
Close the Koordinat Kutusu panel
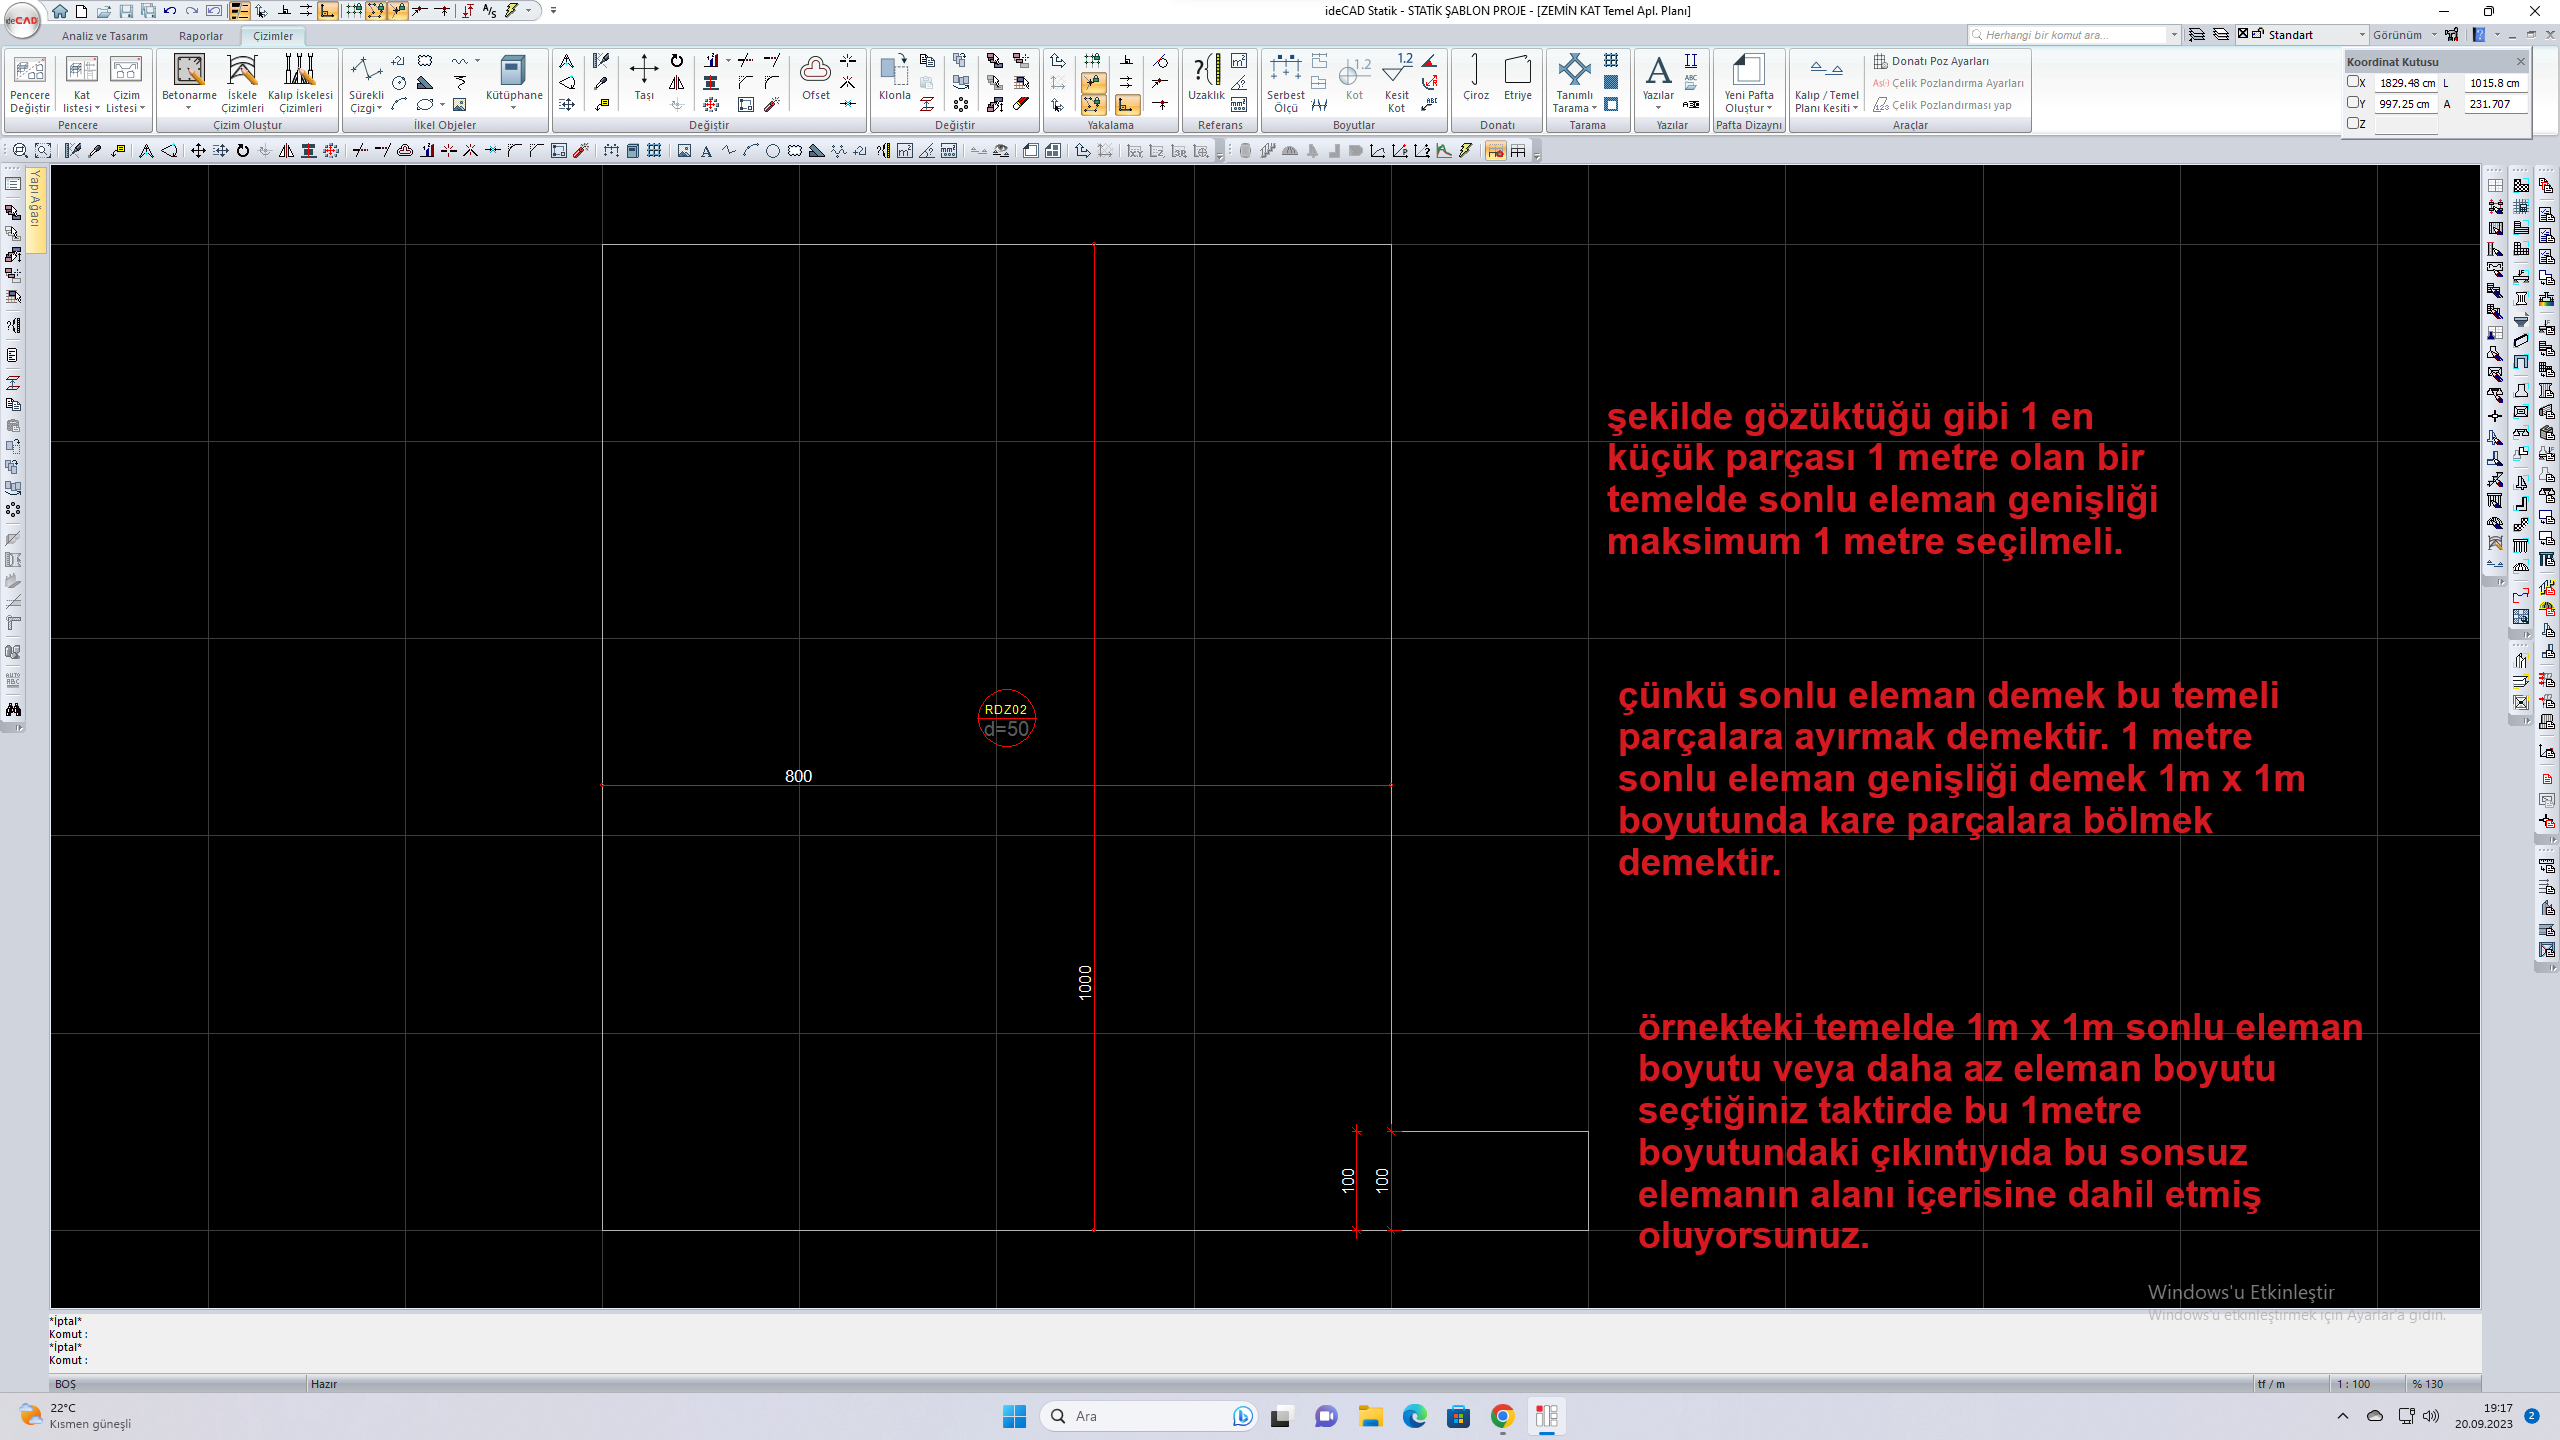2521,62
